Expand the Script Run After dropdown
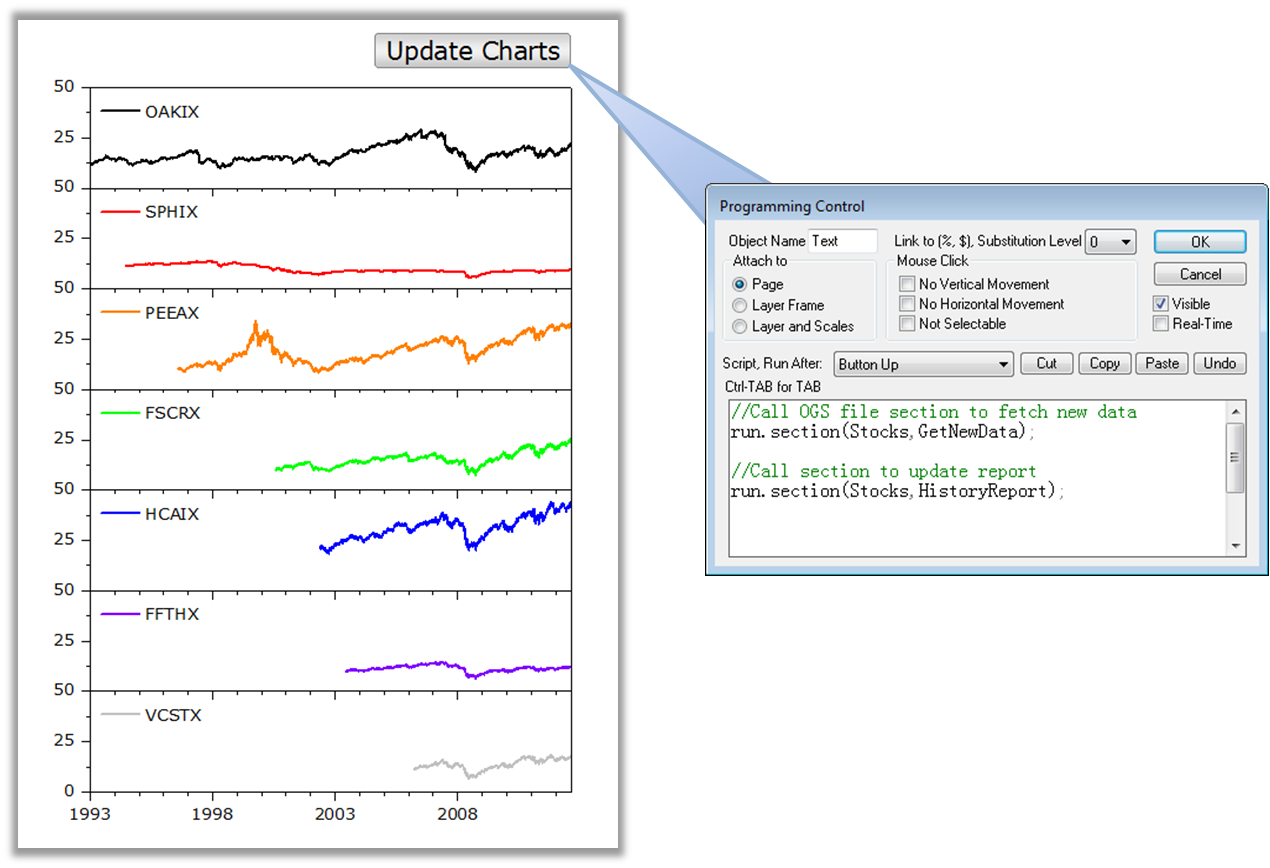Screen dimensions: 1270x868 [923, 365]
